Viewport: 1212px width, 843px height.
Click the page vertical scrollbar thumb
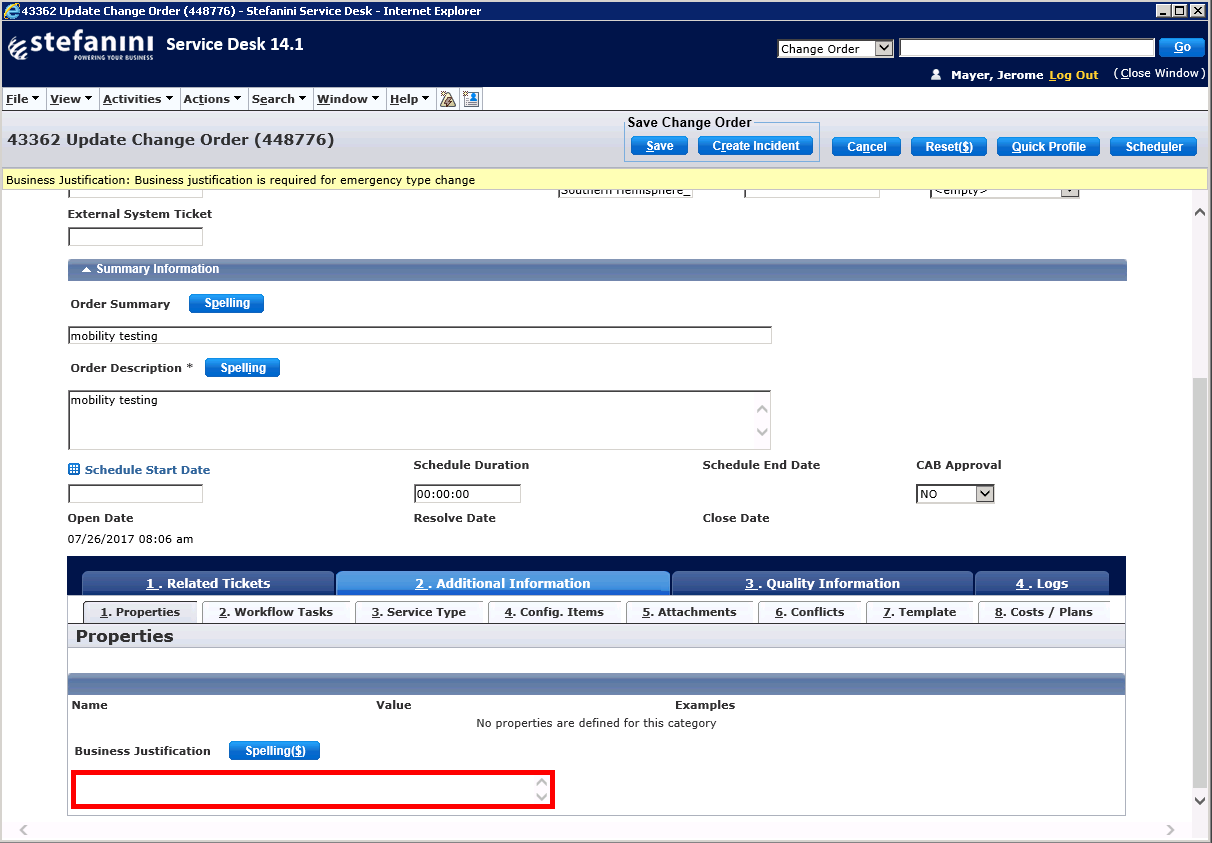coord(1200,585)
